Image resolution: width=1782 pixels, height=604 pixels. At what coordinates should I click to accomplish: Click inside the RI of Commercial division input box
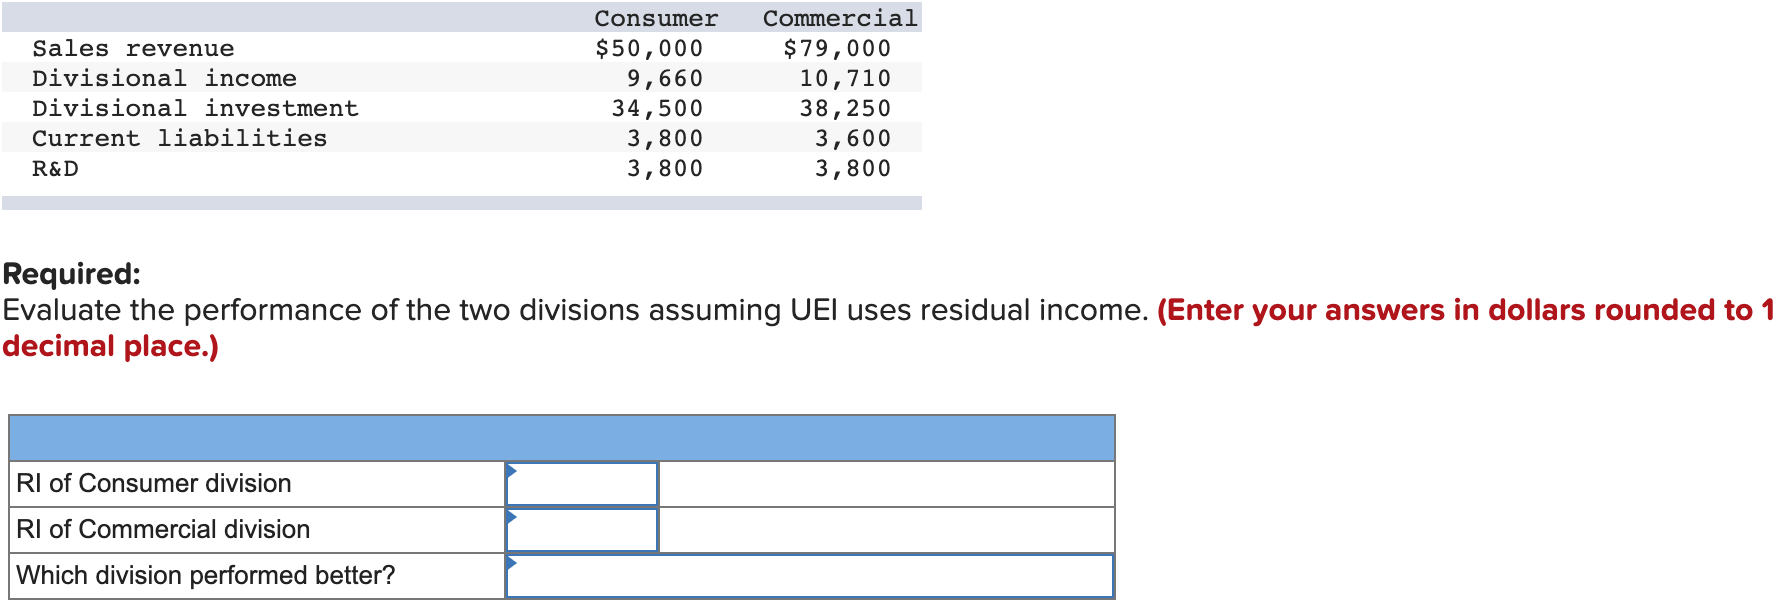580,529
